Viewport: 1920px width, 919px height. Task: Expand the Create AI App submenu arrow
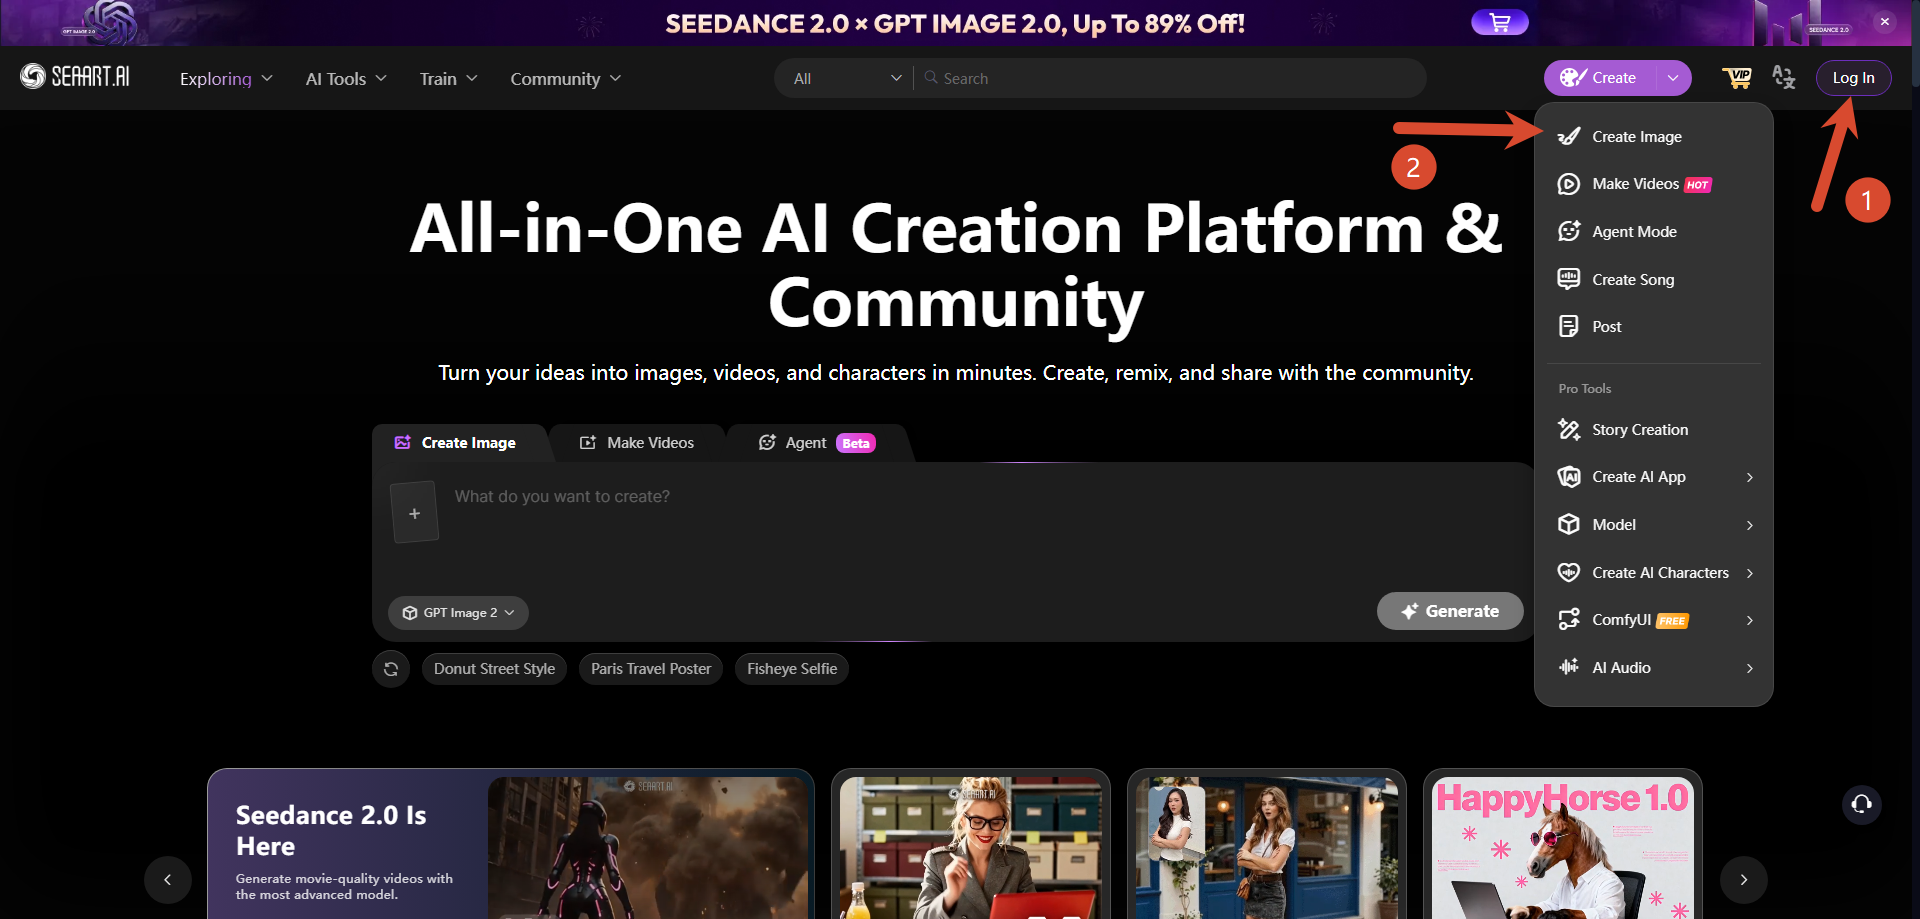[1749, 477]
